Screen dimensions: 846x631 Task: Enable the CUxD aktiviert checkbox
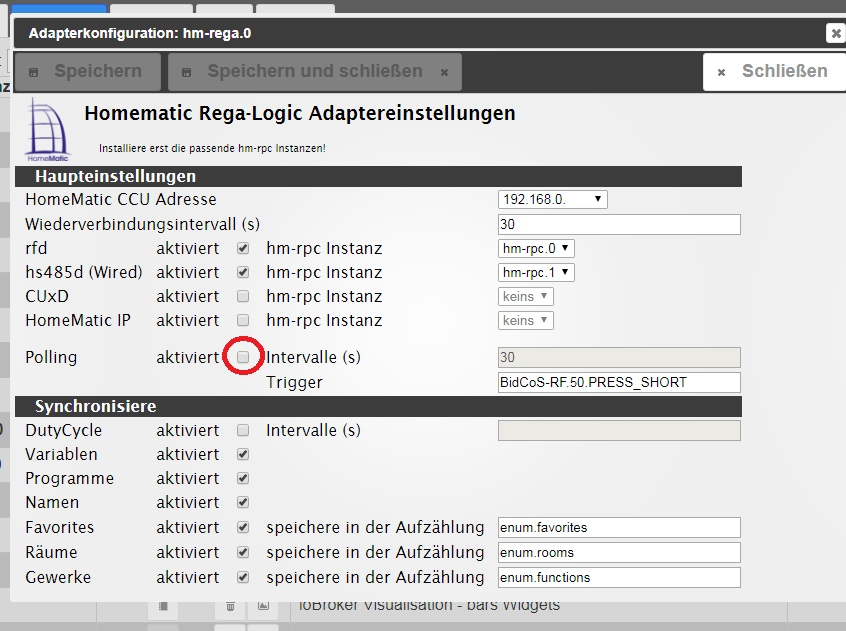(x=243, y=296)
